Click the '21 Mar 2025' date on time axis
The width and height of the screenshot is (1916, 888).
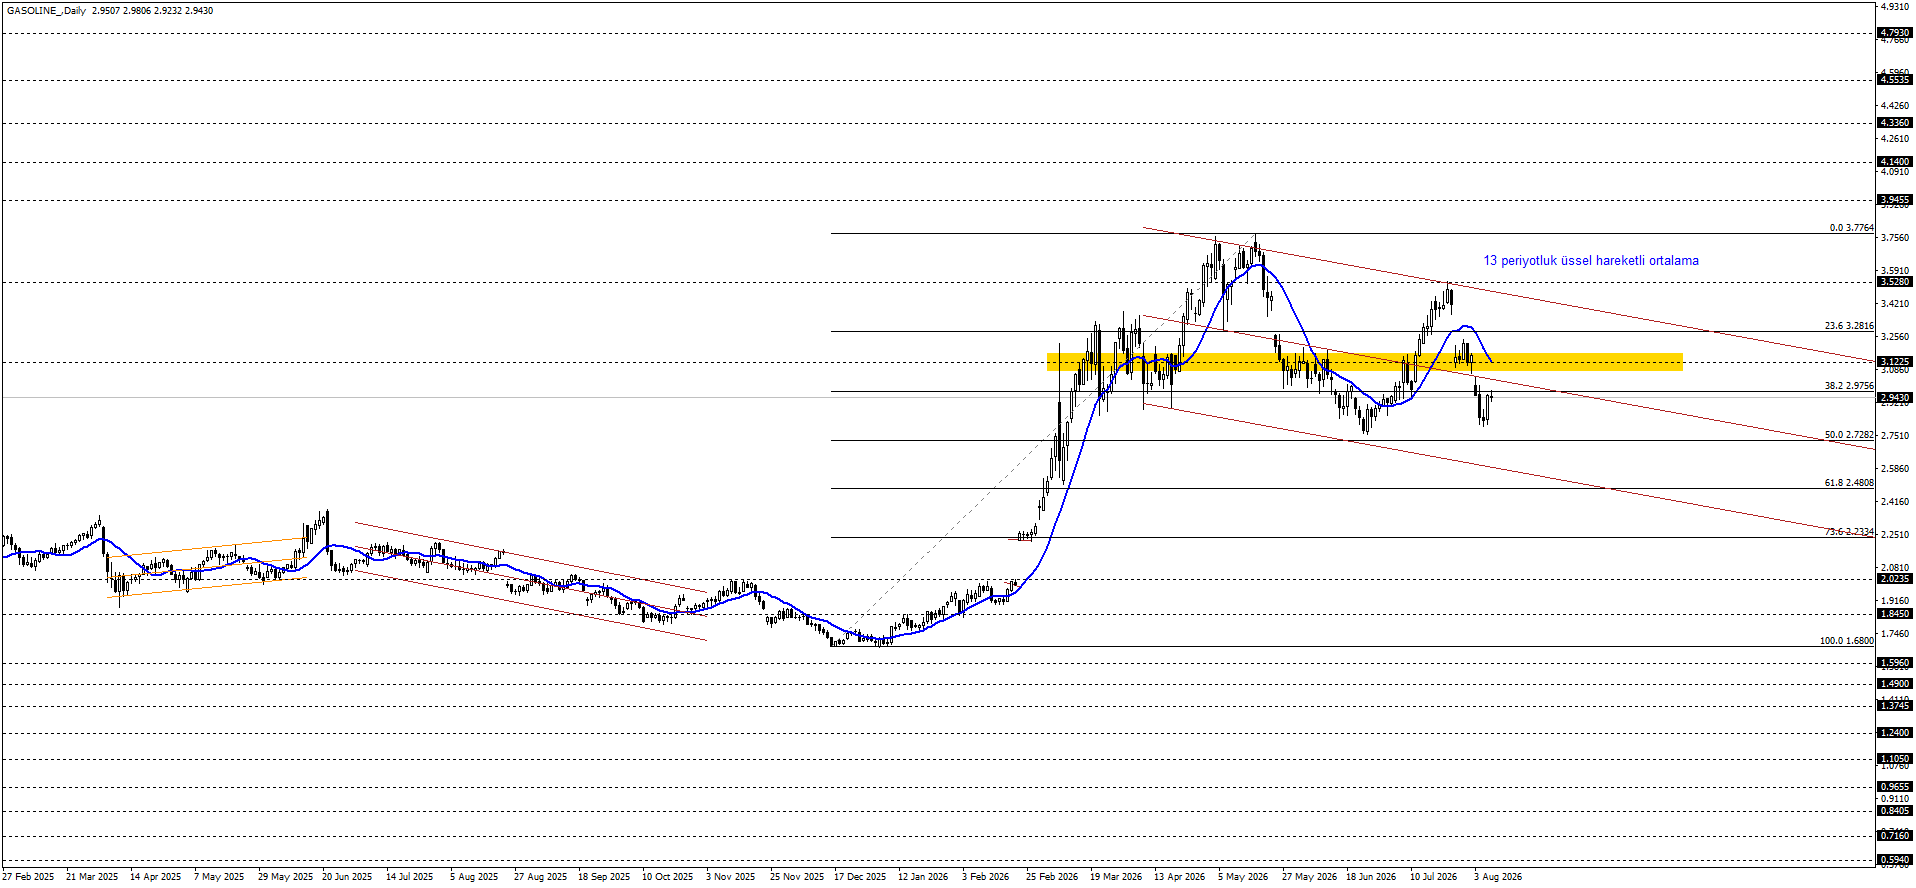coord(92,877)
